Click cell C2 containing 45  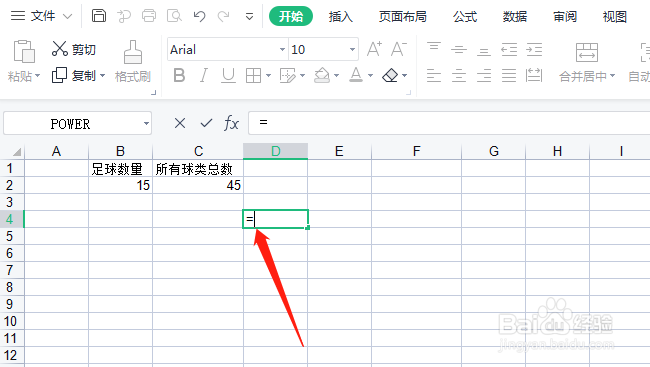(198, 185)
